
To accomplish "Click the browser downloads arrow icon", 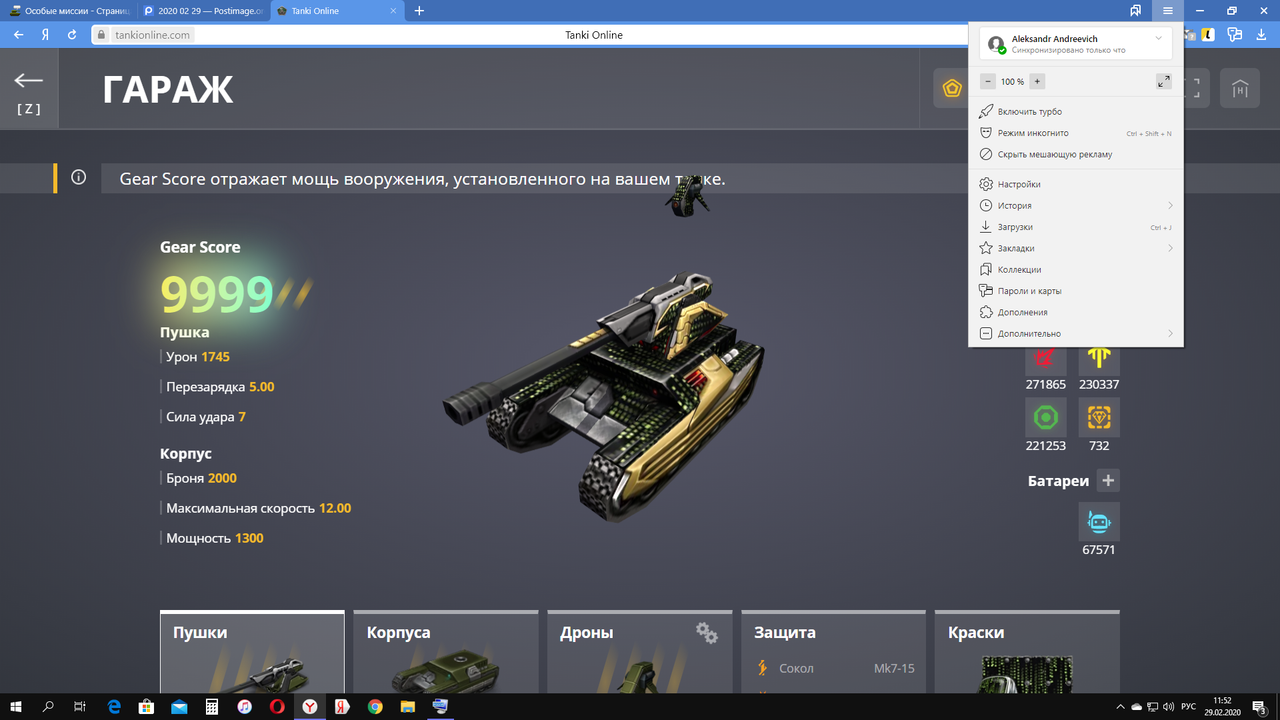I will 1262,34.
